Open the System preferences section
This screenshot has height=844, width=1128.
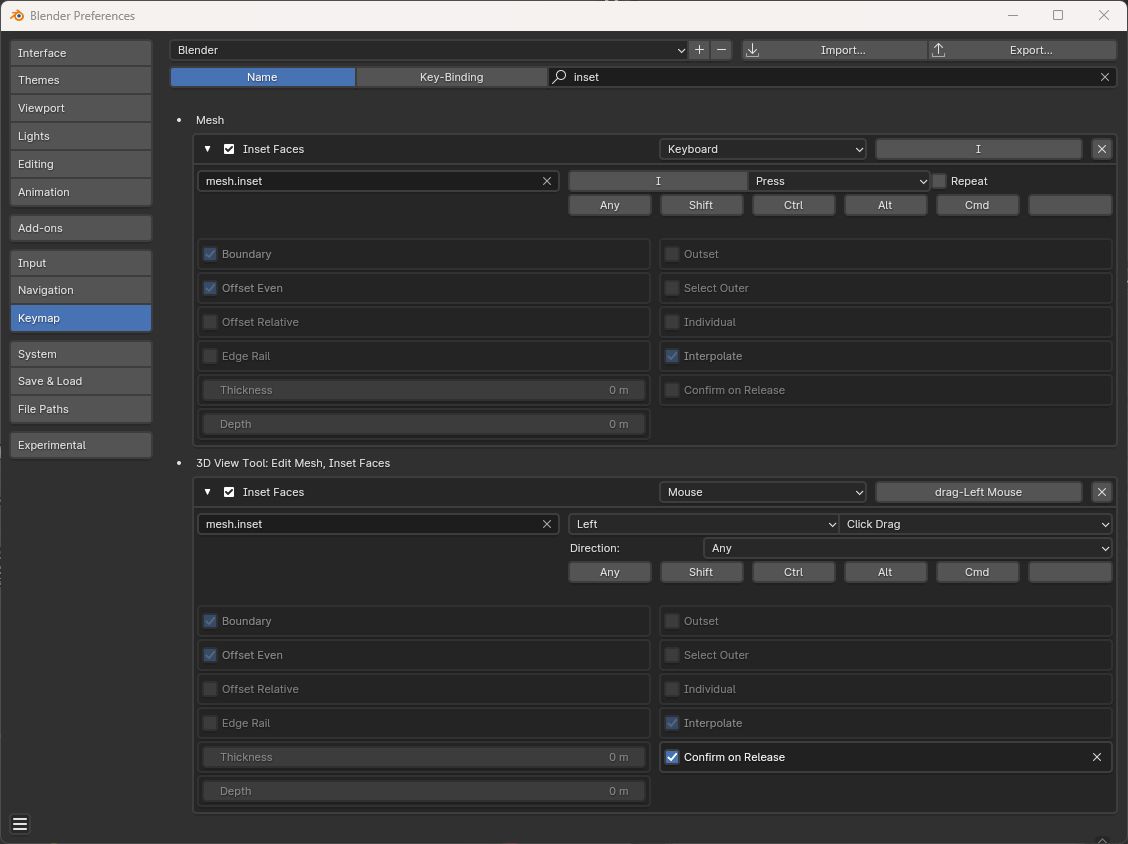point(81,354)
